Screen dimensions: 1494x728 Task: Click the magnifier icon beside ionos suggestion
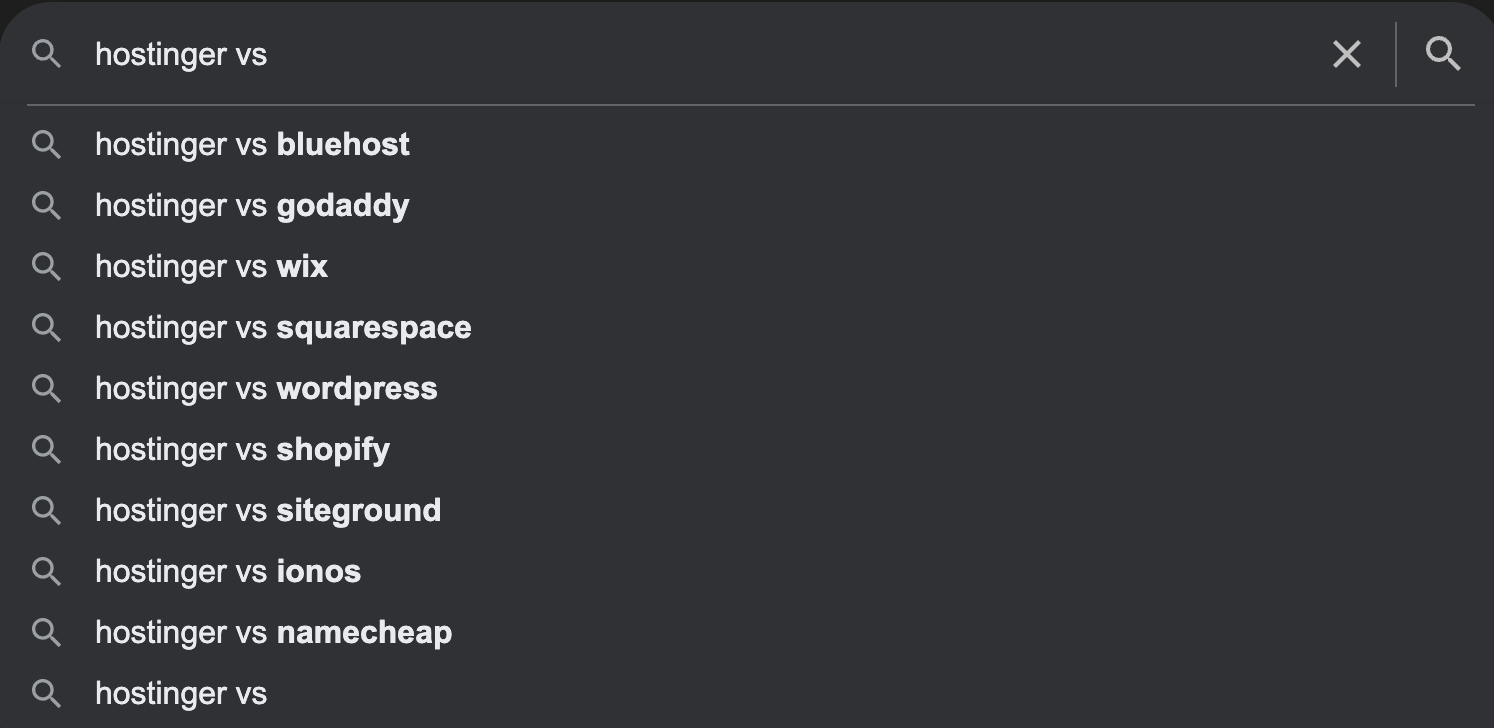click(46, 572)
